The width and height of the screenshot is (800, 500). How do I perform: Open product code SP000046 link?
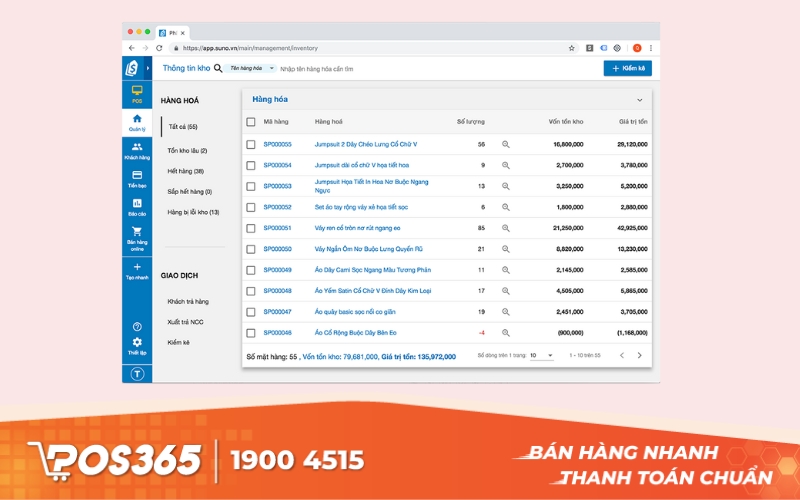point(278,333)
